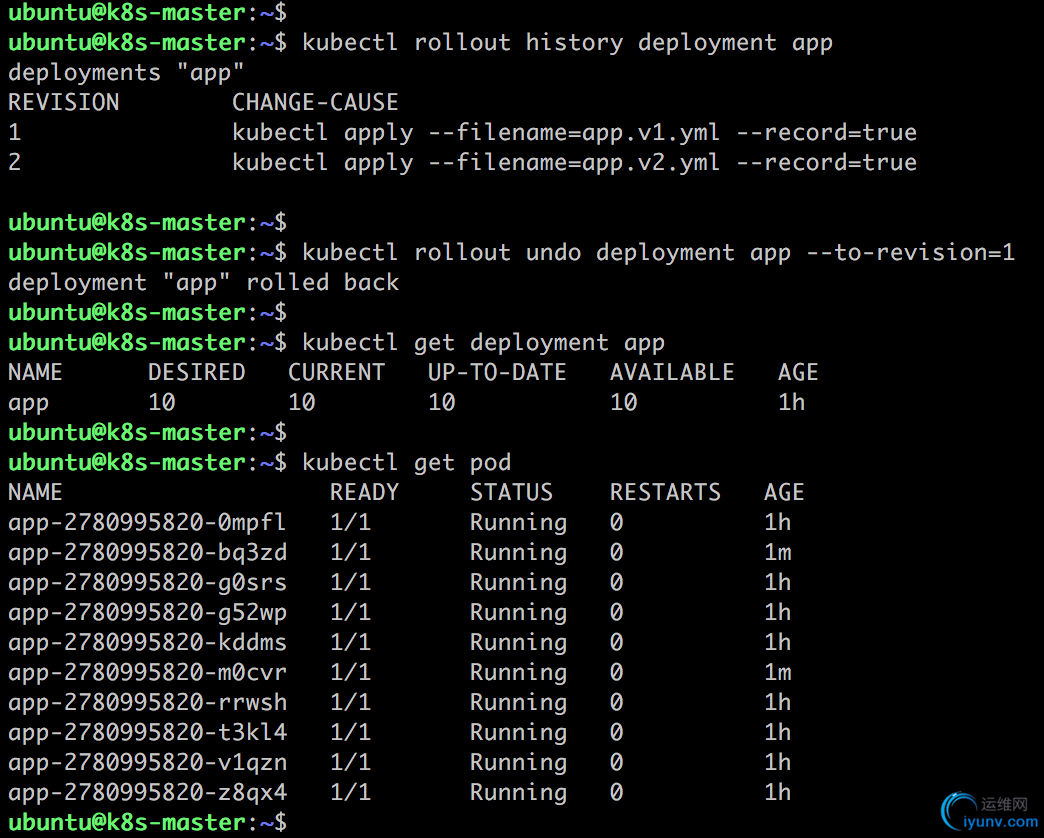
Task: Click the last ubuntu@k8s-master prompt line
Action: 147,823
